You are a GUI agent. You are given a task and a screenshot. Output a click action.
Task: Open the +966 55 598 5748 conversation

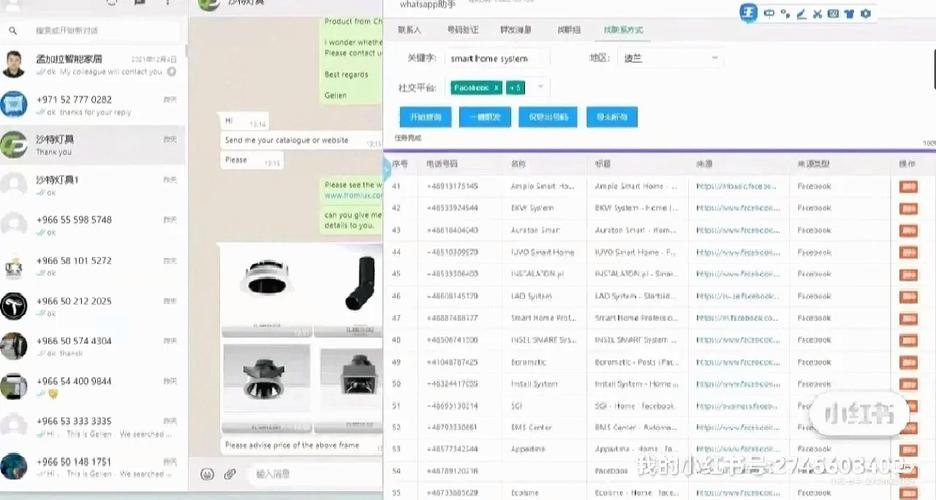(x=93, y=226)
